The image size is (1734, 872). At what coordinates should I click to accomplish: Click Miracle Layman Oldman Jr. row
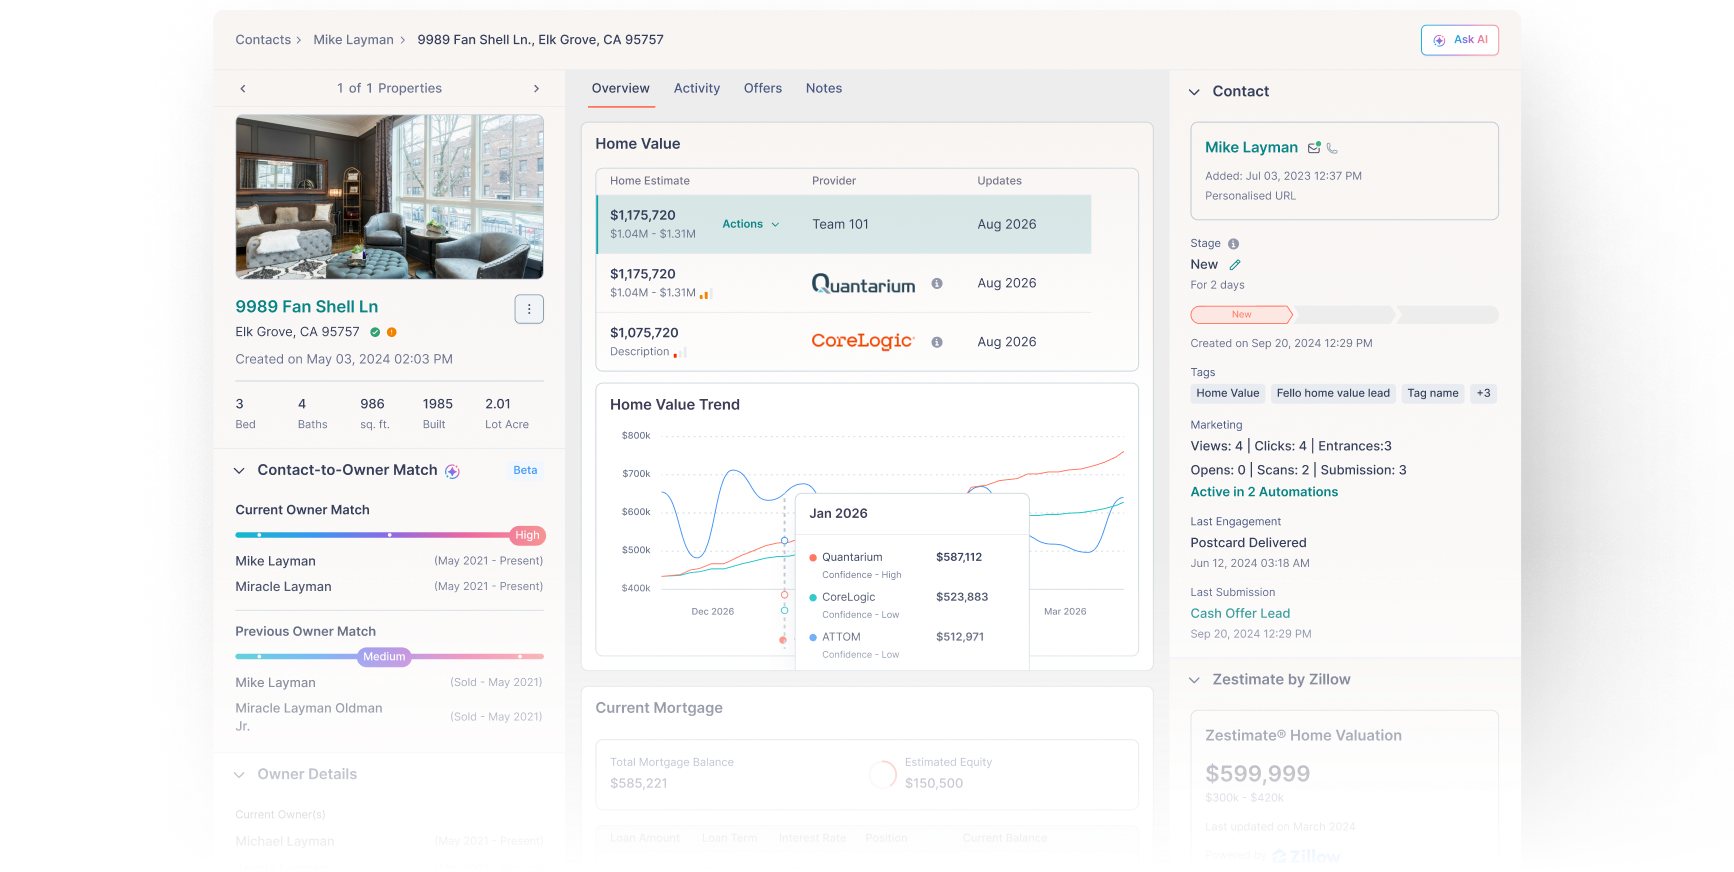click(389, 717)
